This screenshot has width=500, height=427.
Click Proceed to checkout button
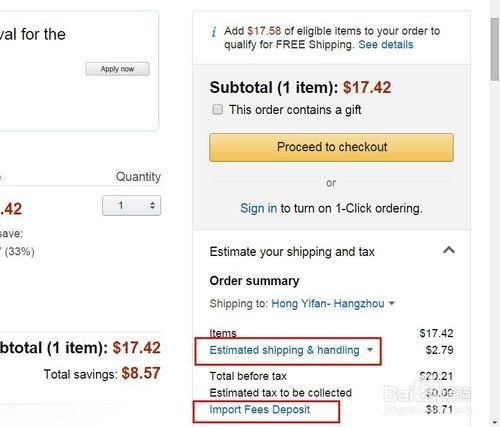click(331, 147)
